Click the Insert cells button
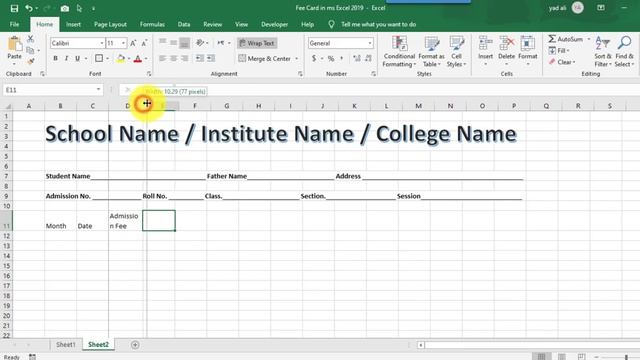Viewport: 640px width, 360px height. pyautogui.click(x=485, y=52)
